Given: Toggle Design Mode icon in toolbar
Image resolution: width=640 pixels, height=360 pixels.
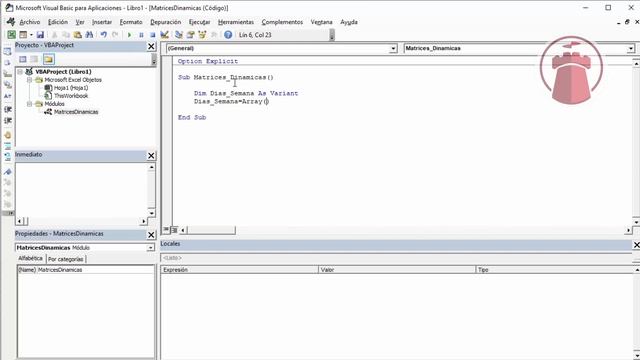Looking at the screenshot, I should click(164, 35).
